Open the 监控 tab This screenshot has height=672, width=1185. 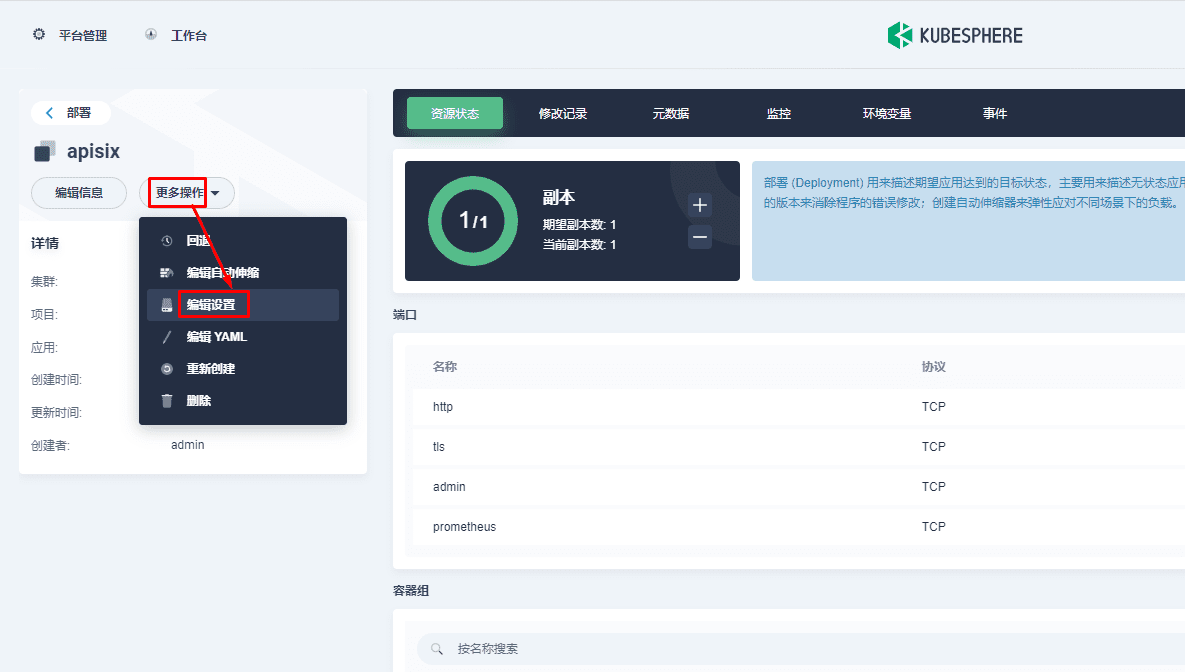pos(779,113)
